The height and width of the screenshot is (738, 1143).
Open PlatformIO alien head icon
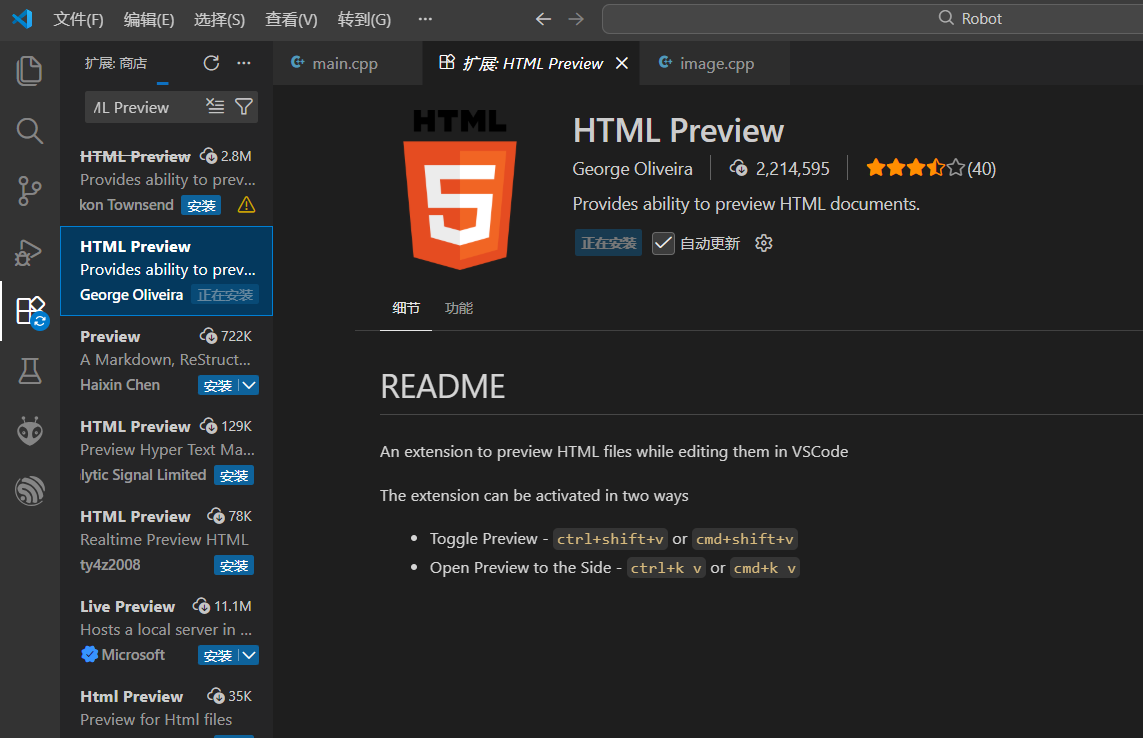pyautogui.click(x=30, y=431)
